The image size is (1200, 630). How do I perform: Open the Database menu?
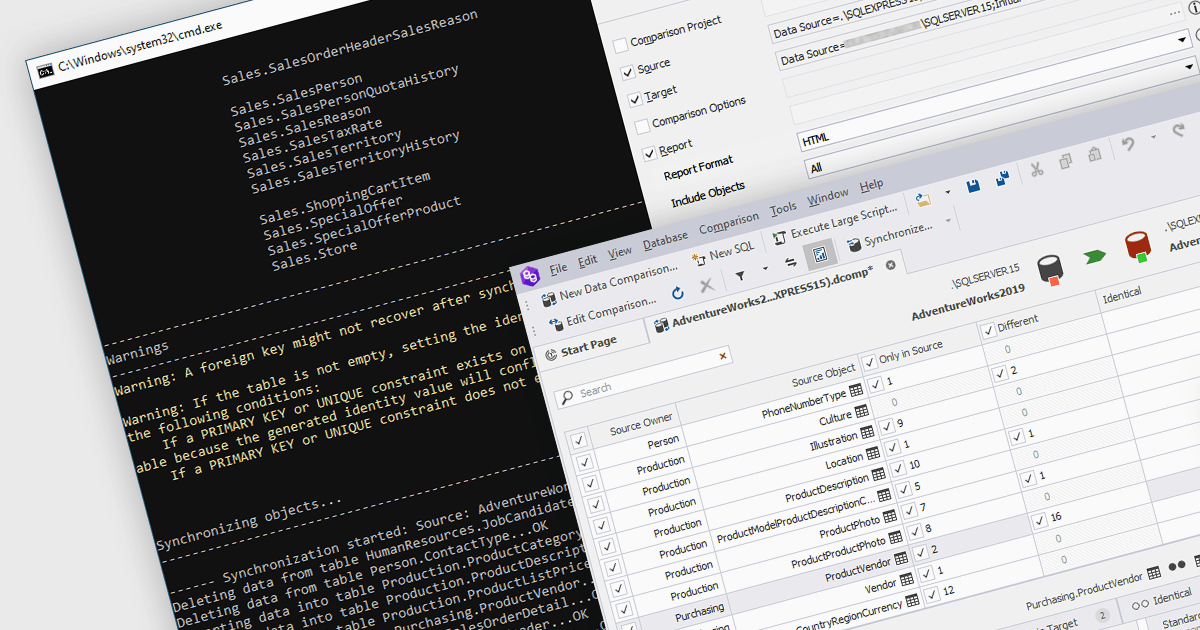[x=665, y=239]
